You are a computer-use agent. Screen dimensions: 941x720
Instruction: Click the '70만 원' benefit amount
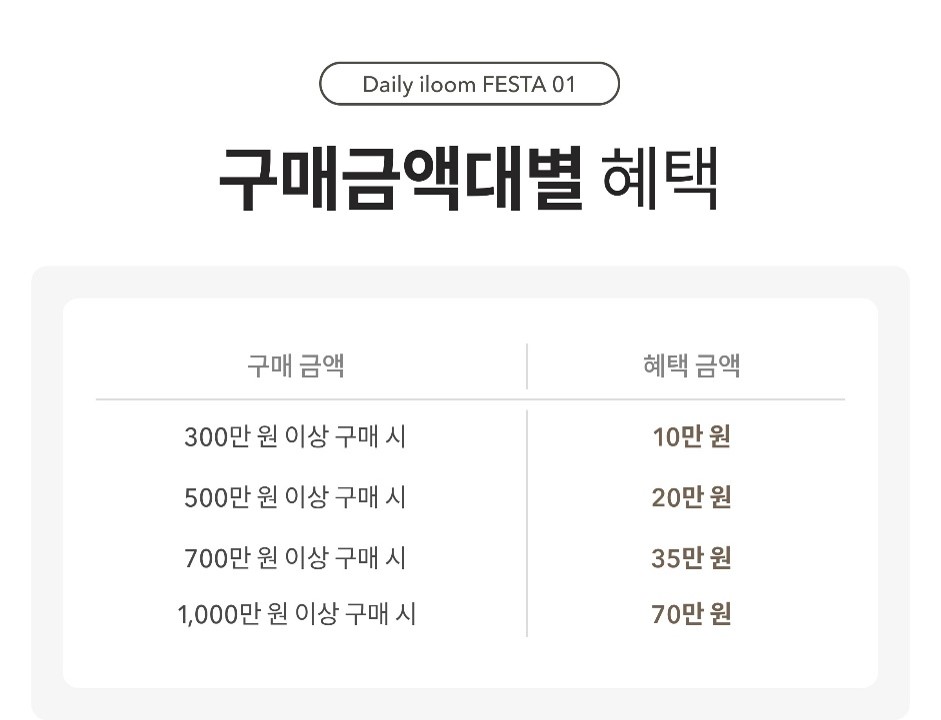click(x=691, y=613)
